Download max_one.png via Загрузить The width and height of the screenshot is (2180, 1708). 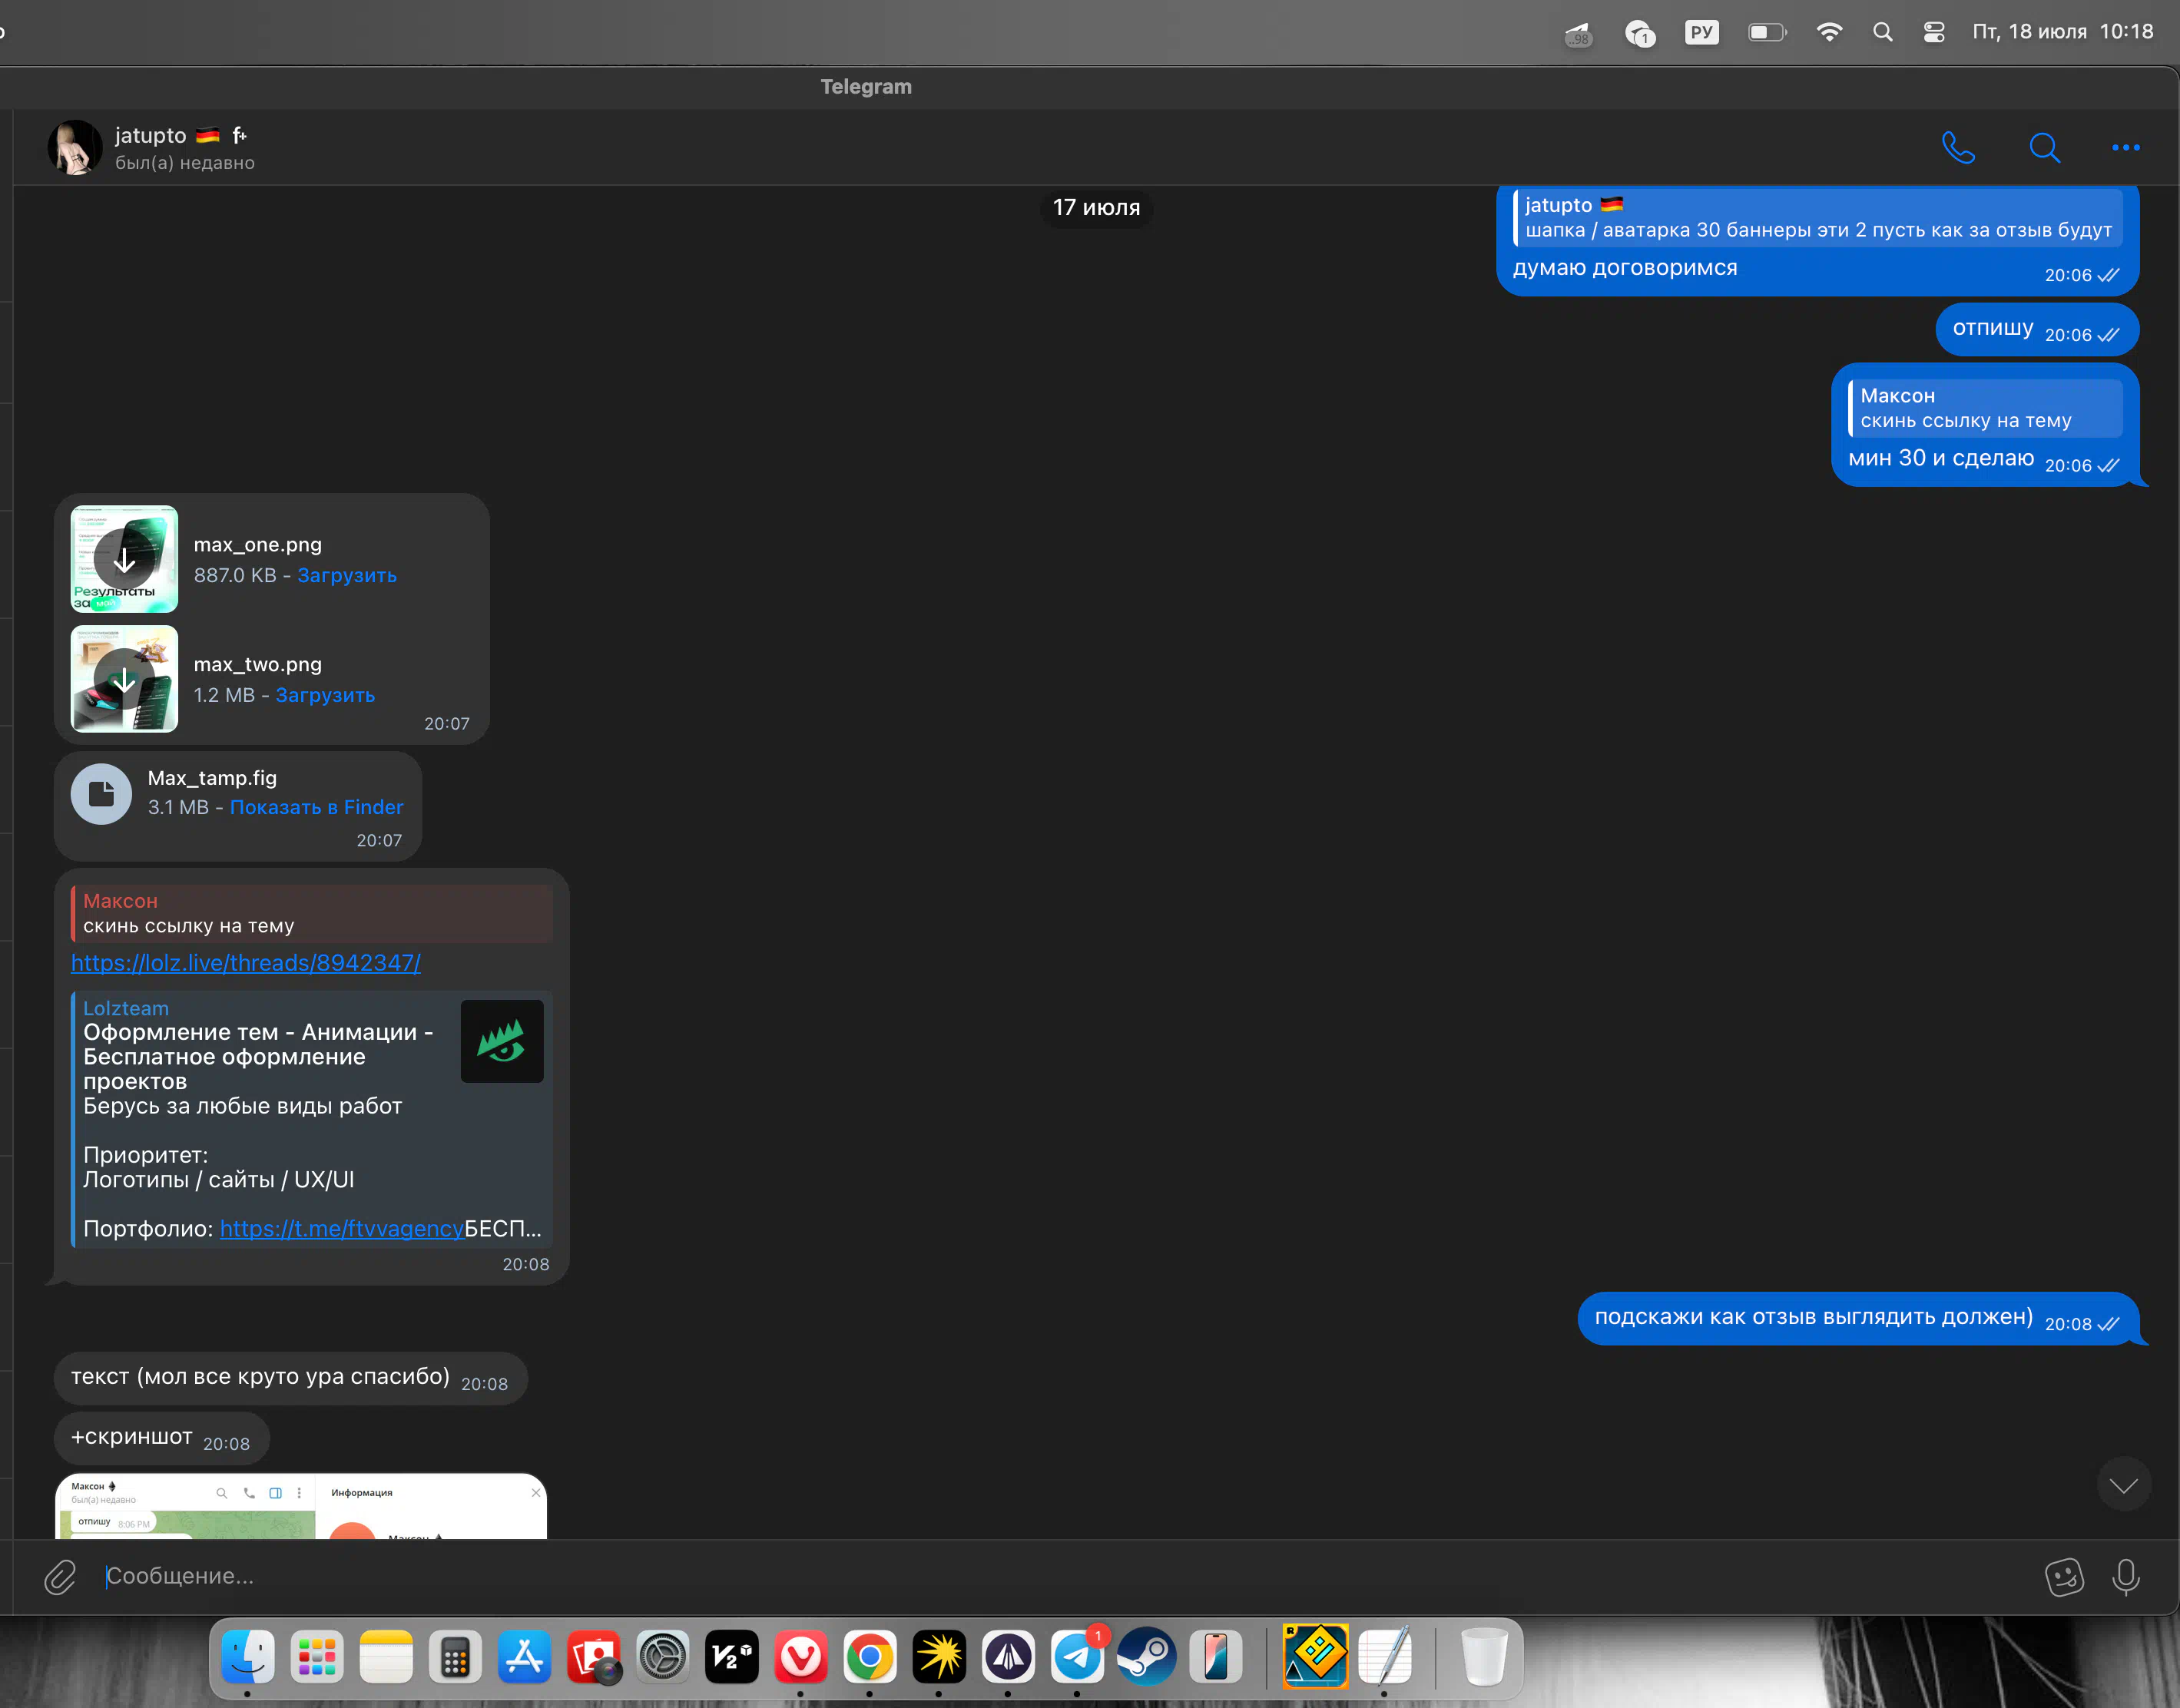pyautogui.click(x=347, y=575)
